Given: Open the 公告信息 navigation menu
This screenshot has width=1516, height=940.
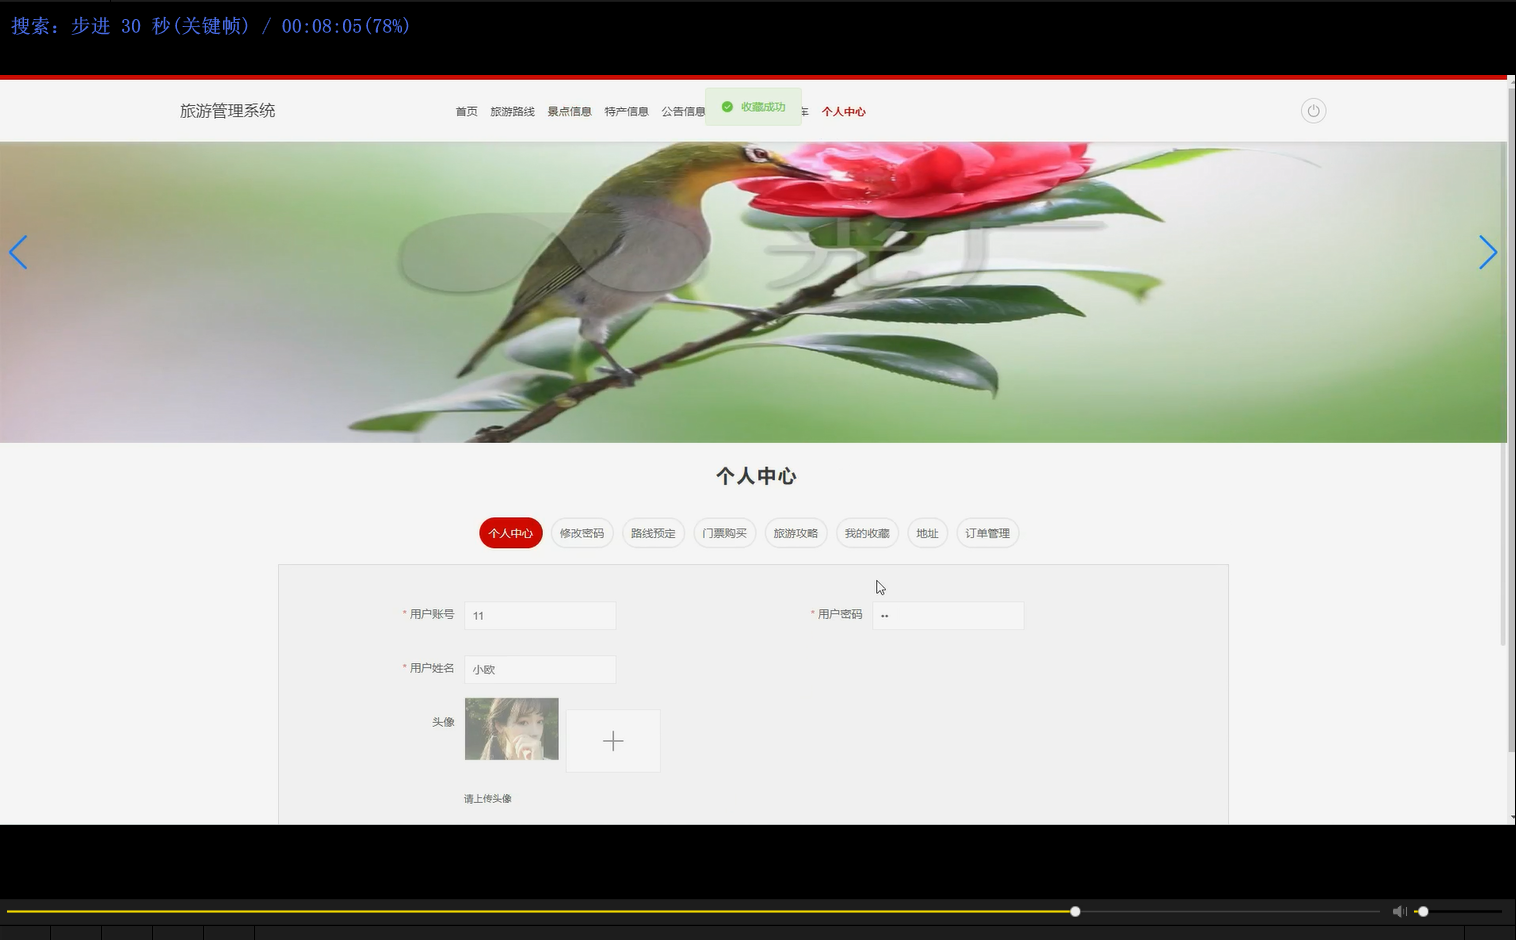Looking at the screenshot, I should [684, 111].
